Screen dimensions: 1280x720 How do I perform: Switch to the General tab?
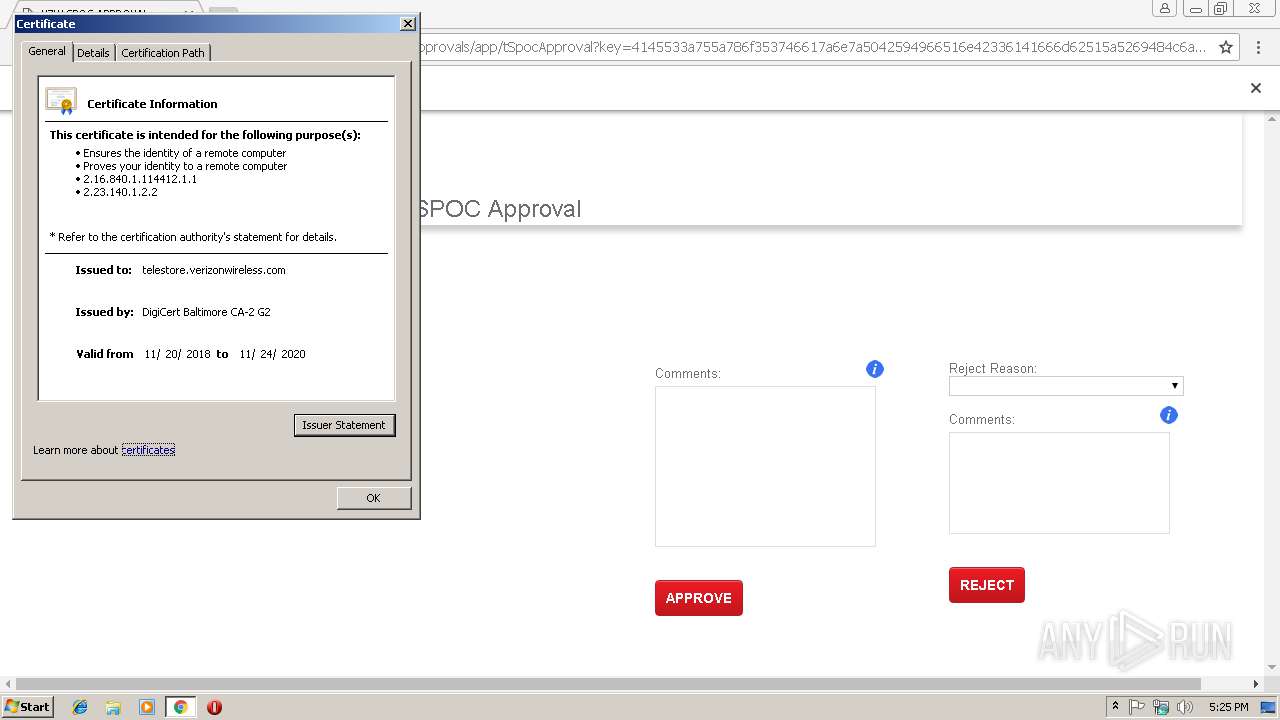47,51
